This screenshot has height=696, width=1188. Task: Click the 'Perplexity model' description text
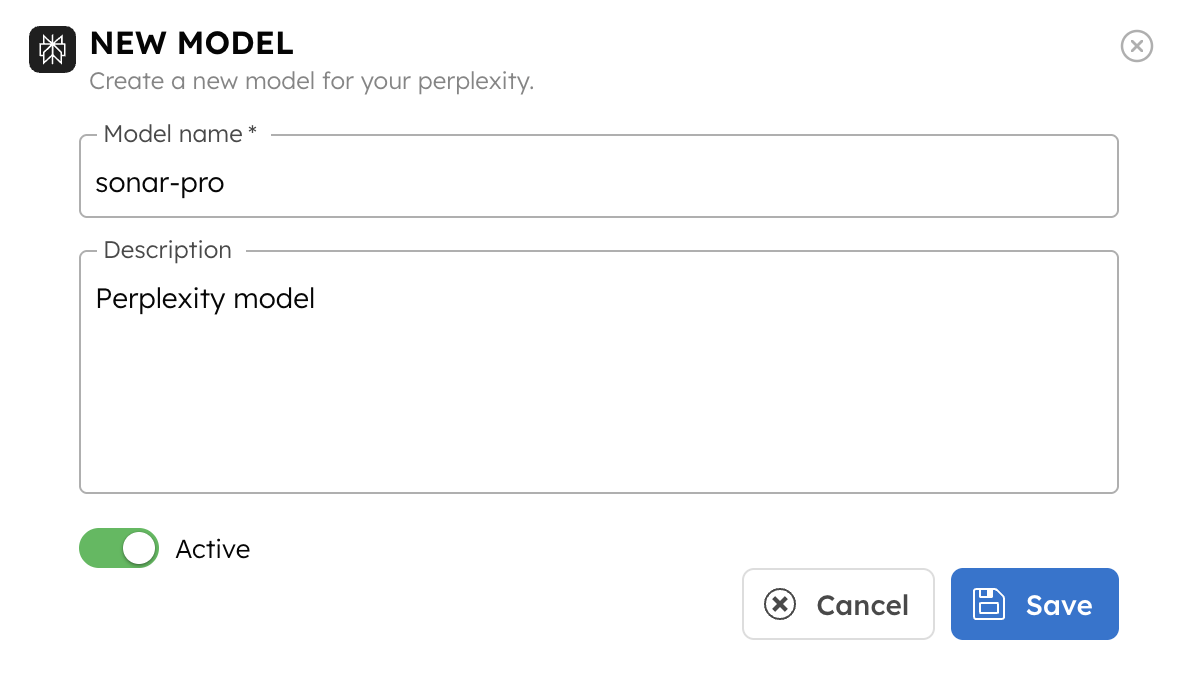pyautogui.click(x=205, y=298)
